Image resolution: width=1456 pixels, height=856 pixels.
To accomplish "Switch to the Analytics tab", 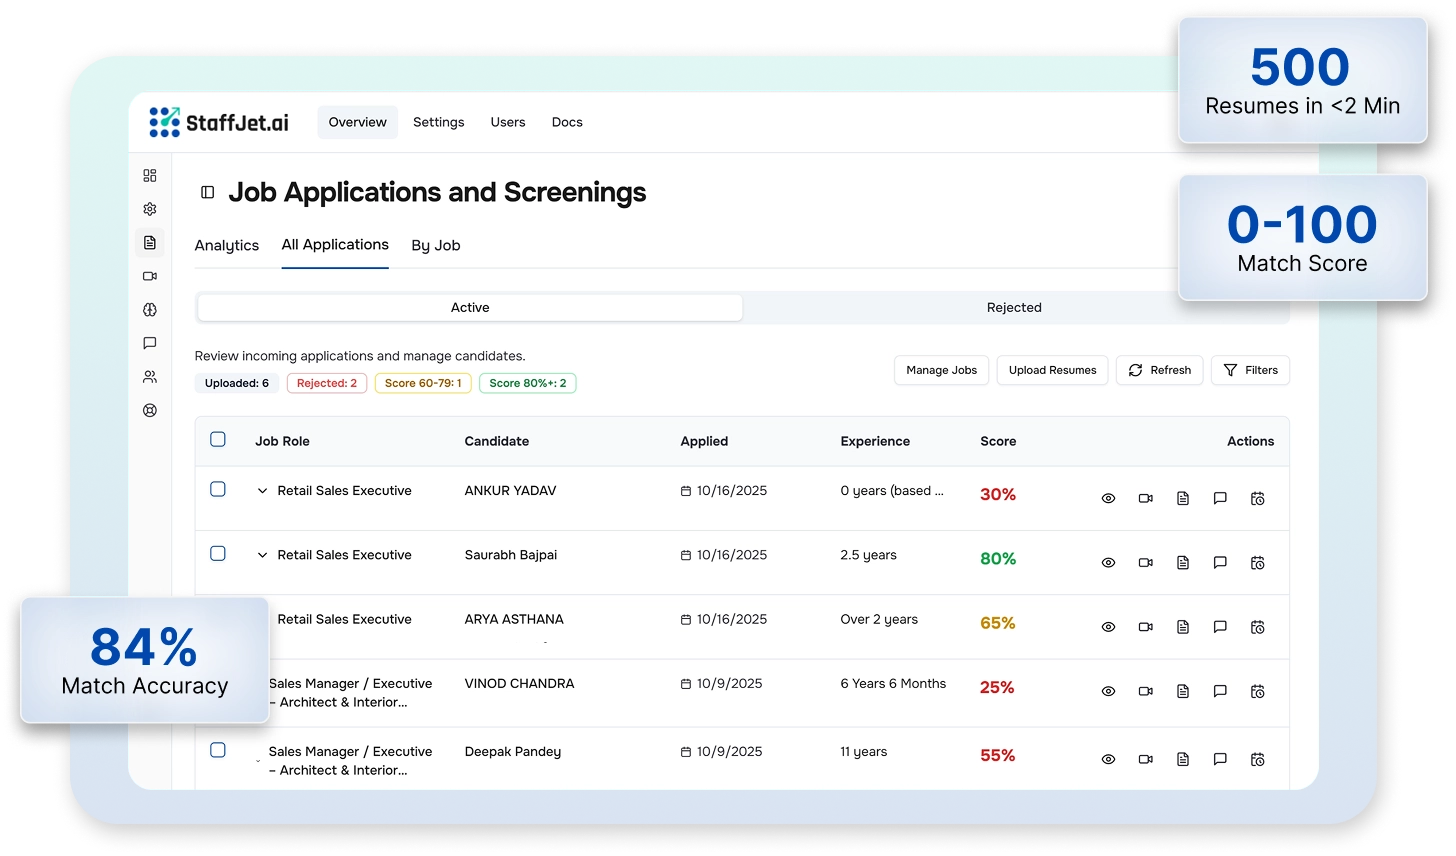I will [227, 245].
